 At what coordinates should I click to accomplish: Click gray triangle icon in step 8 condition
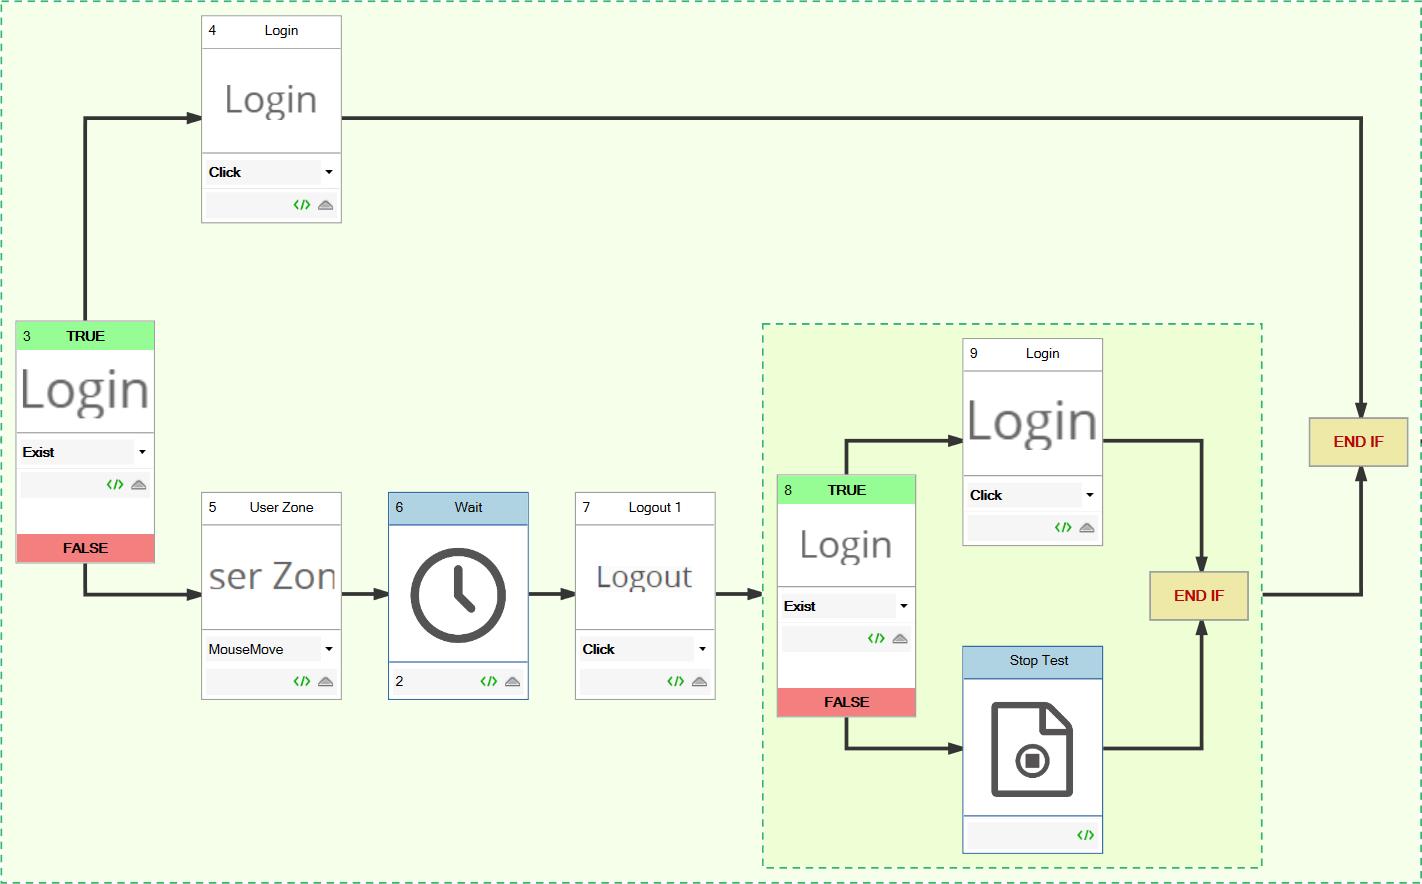pos(900,639)
